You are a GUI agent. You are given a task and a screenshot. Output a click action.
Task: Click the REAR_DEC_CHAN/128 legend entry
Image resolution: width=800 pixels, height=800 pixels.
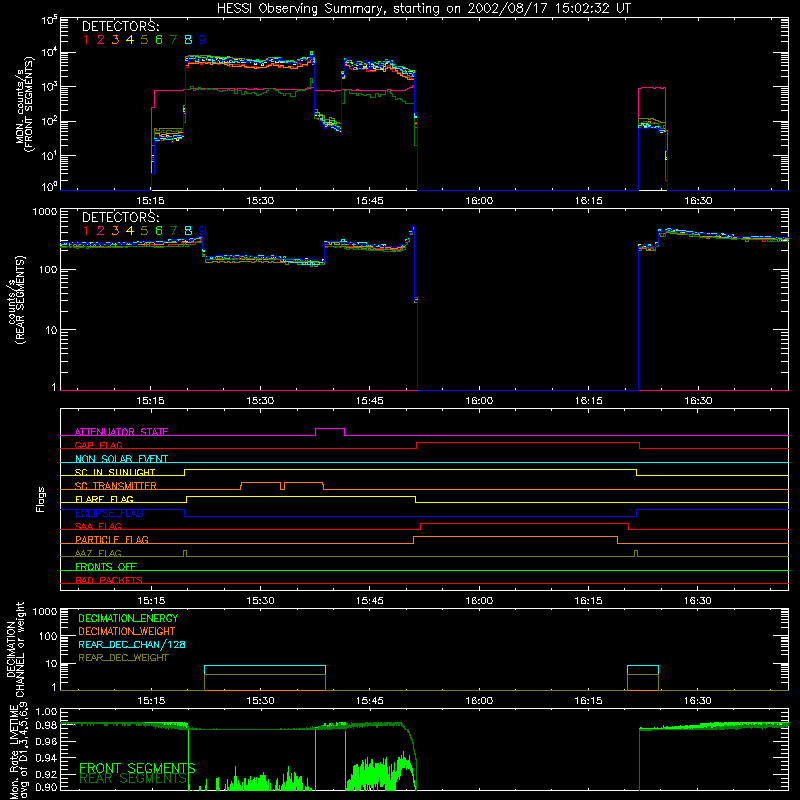pos(132,644)
